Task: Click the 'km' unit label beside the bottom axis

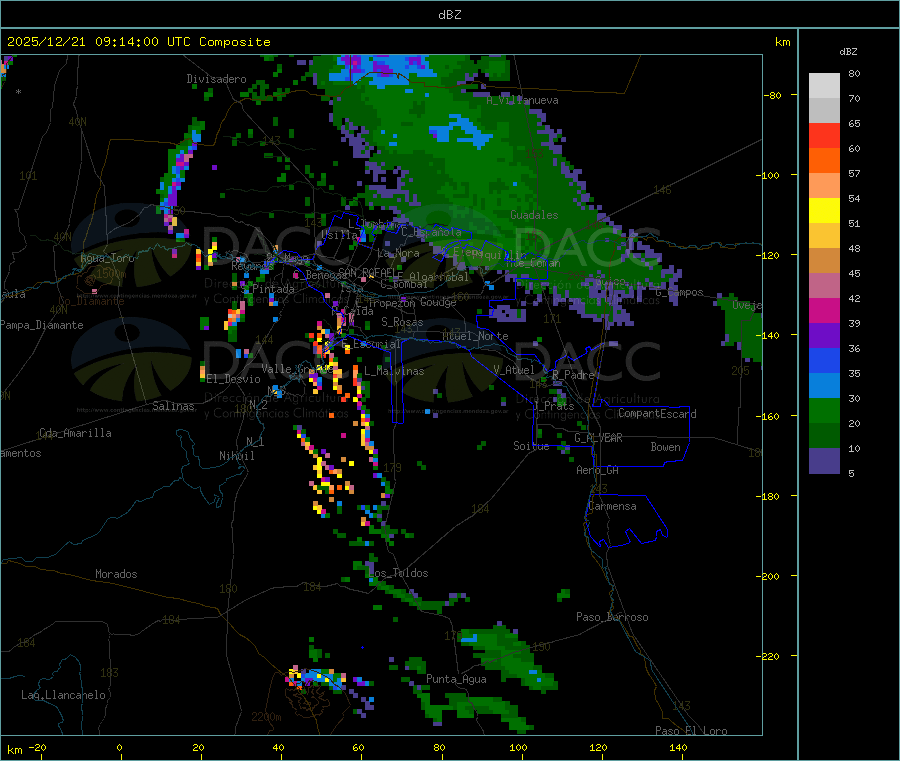Action: click(x=14, y=750)
